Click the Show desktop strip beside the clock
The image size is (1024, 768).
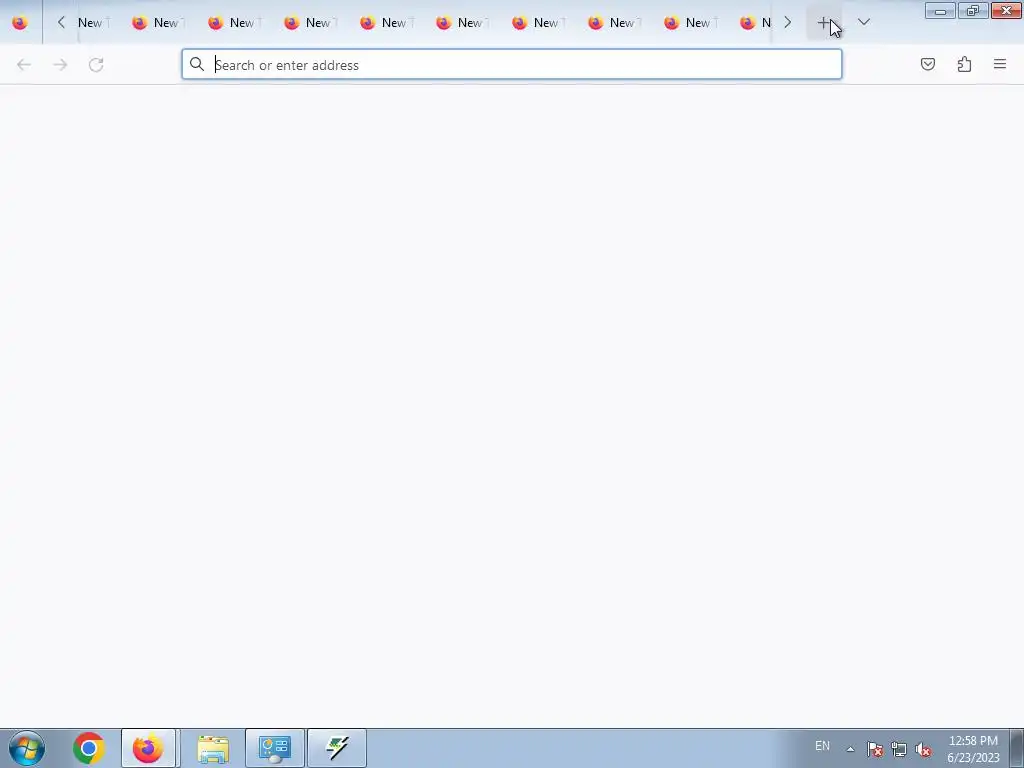[1017, 748]
